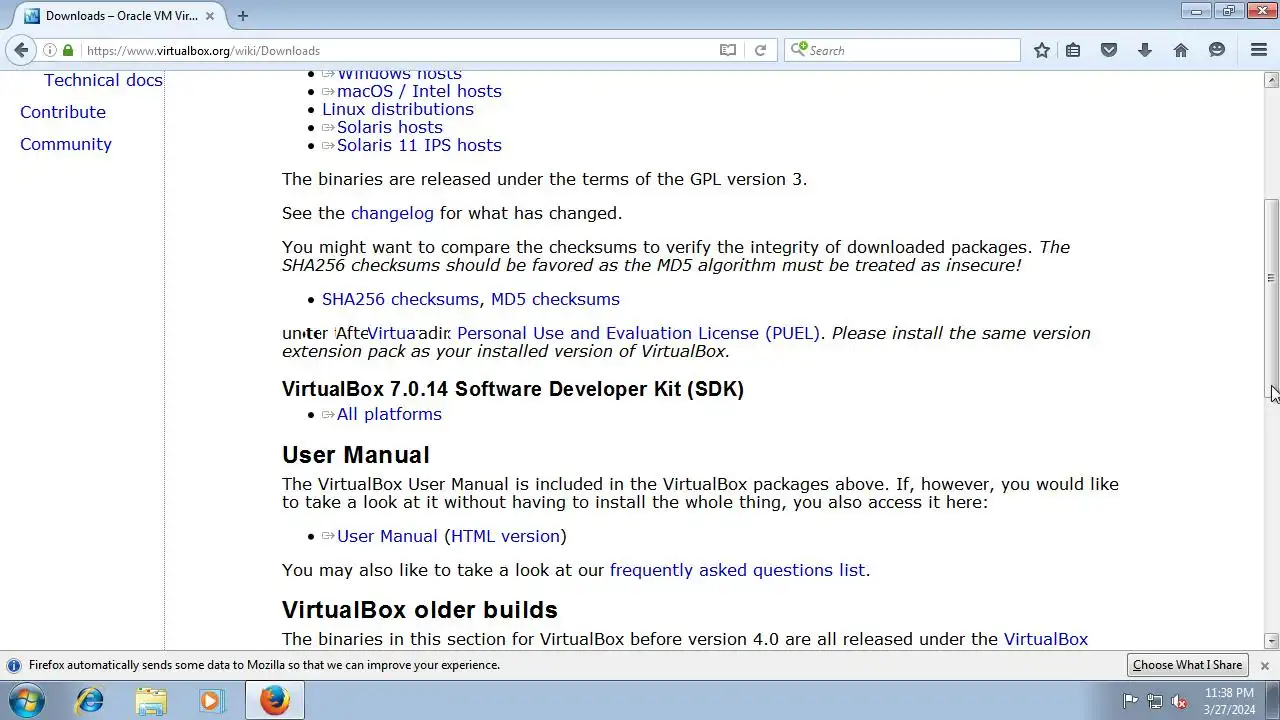Screen dimensions: 1280x720
Task: Open MD5 checksums link
Action: [x=555, y=299]
